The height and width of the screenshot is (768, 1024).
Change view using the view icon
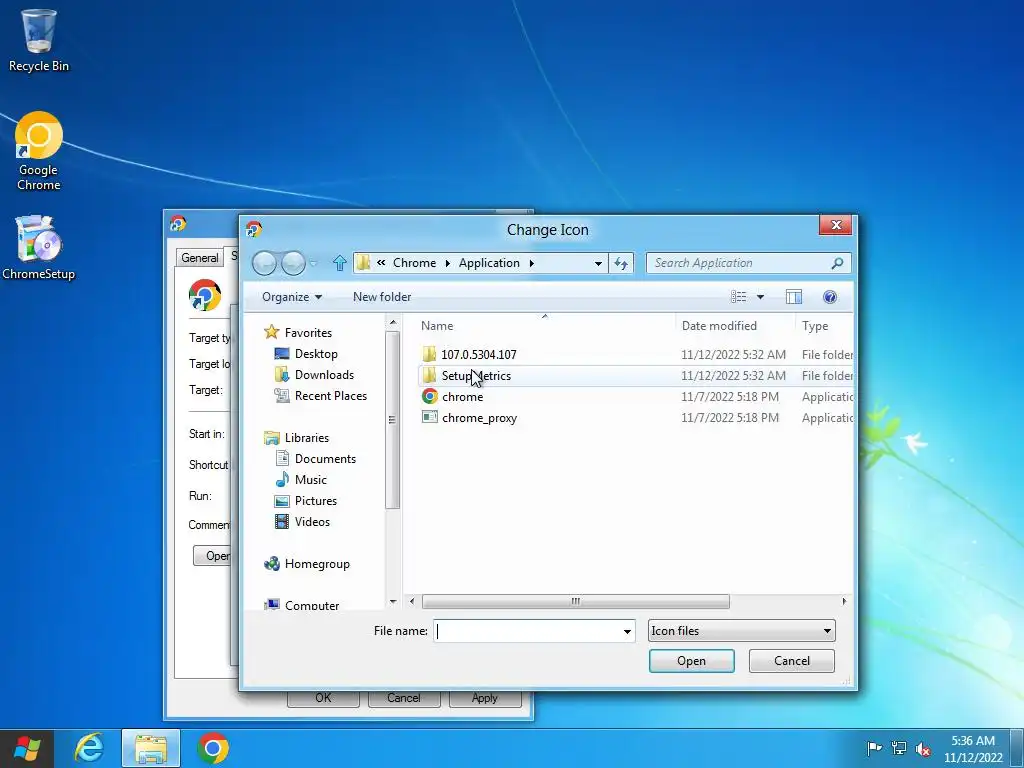click(x=739, y=297)
